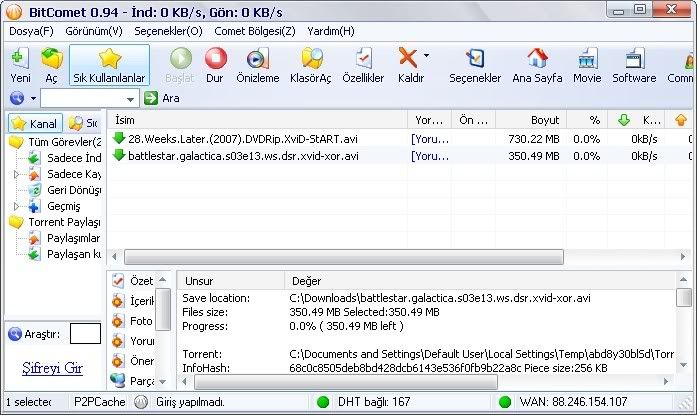Click the details pane horizontal scrollbar
The image size is (697, 415).
(x=346, y=381)
